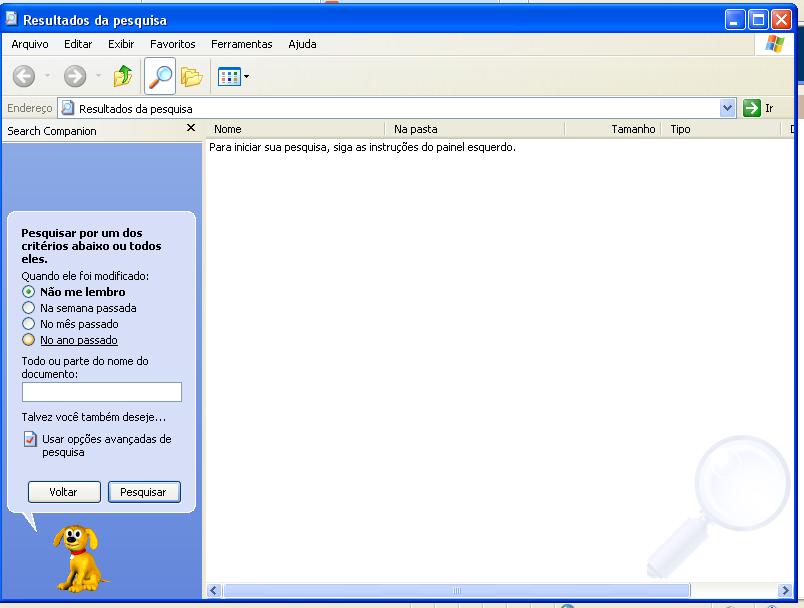Click the advanced search options icon
Screen dimensions: 804x608
tap(30, 439)
